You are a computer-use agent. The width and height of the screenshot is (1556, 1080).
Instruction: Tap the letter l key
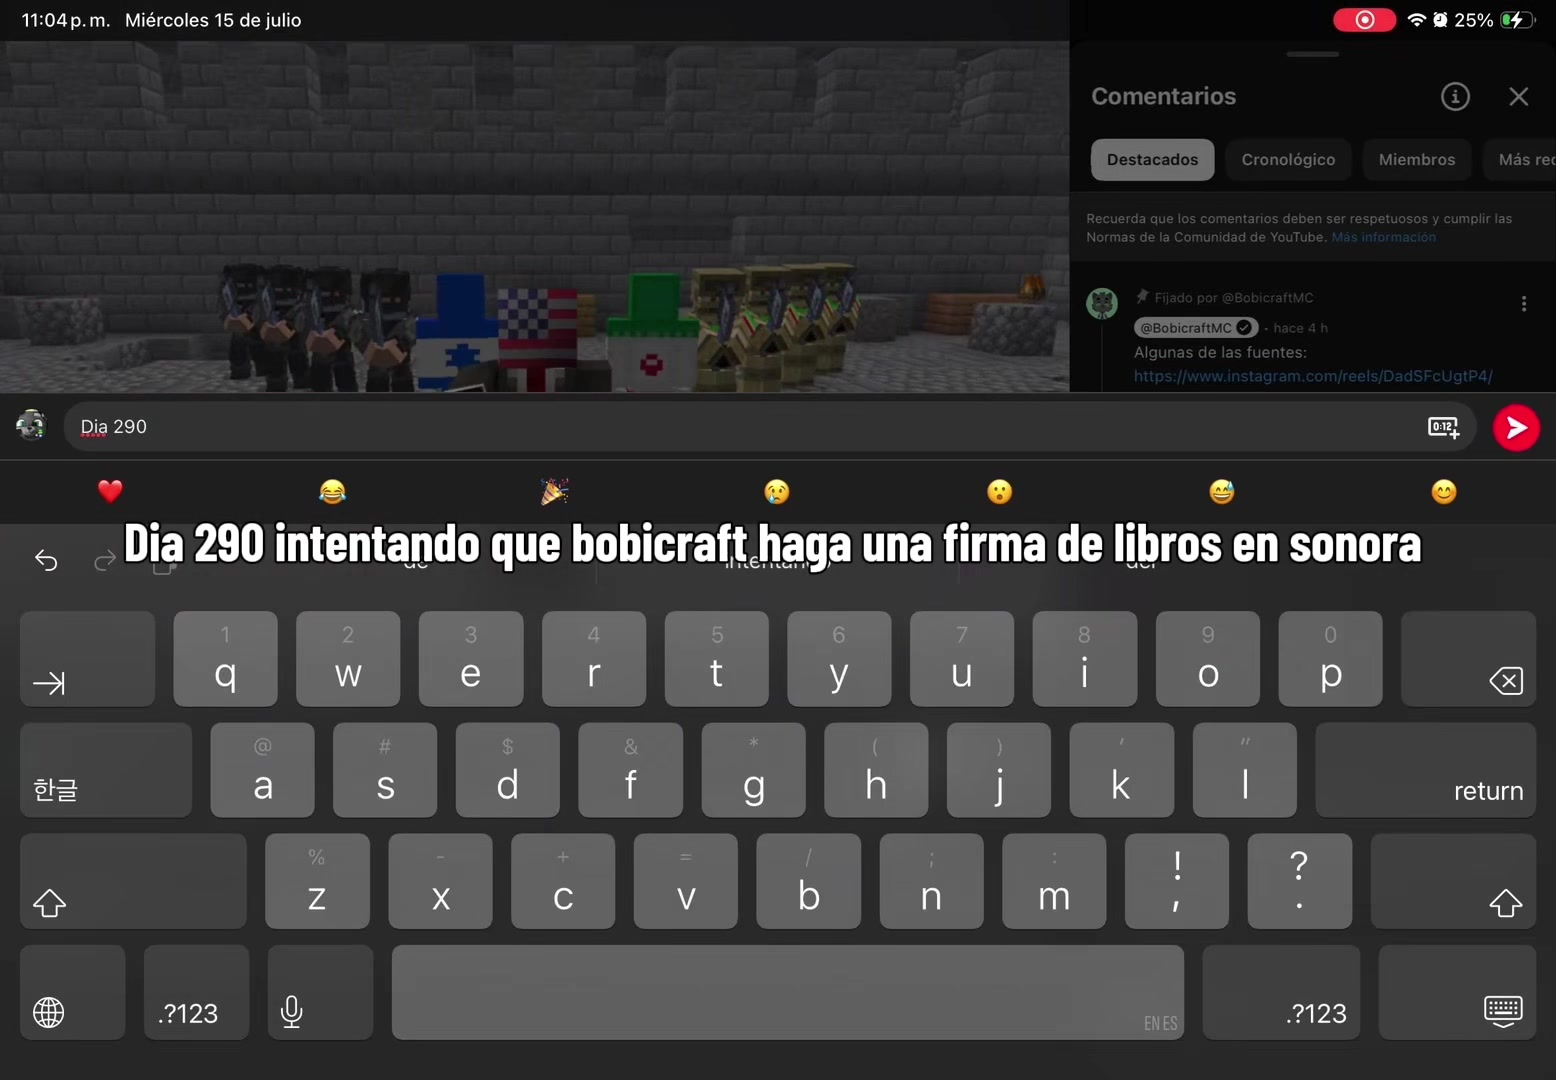(1245, 770)
